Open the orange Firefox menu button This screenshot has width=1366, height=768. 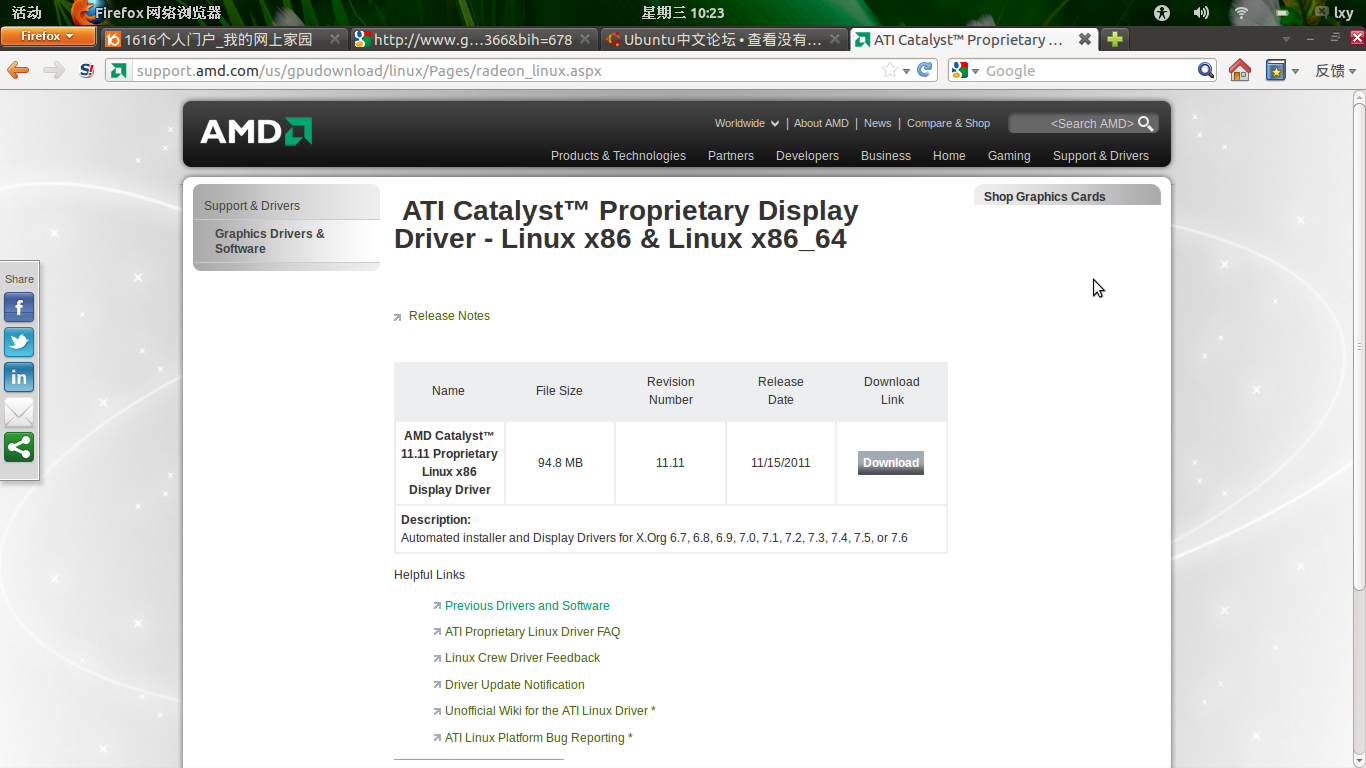point(48,36)
